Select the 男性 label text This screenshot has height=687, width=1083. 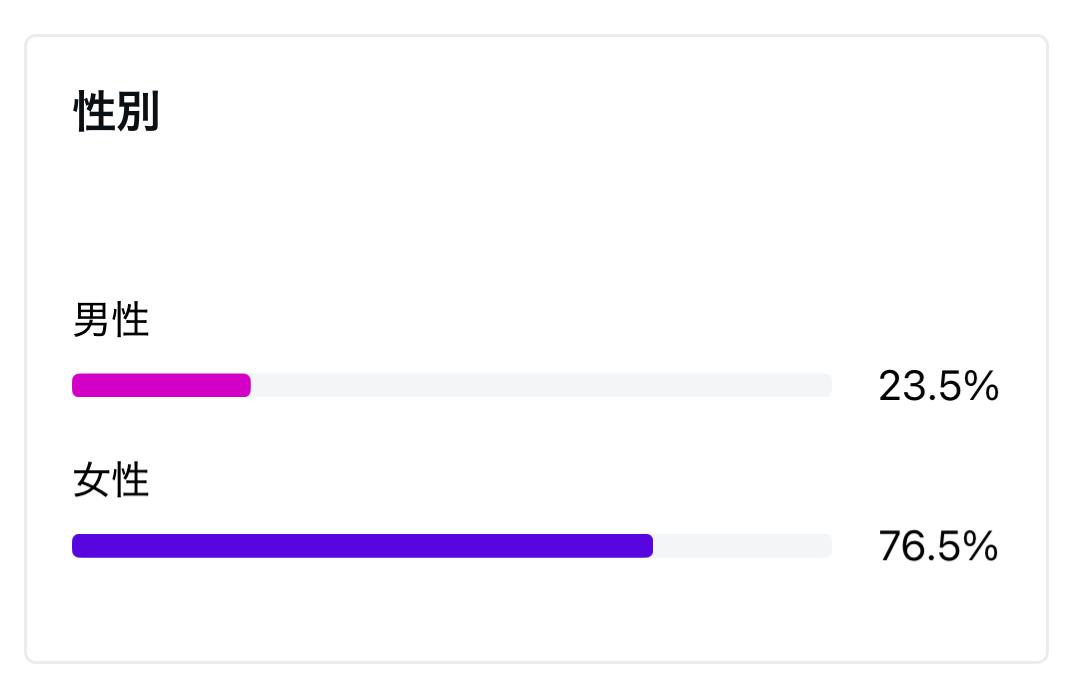[x=111, y=321]
